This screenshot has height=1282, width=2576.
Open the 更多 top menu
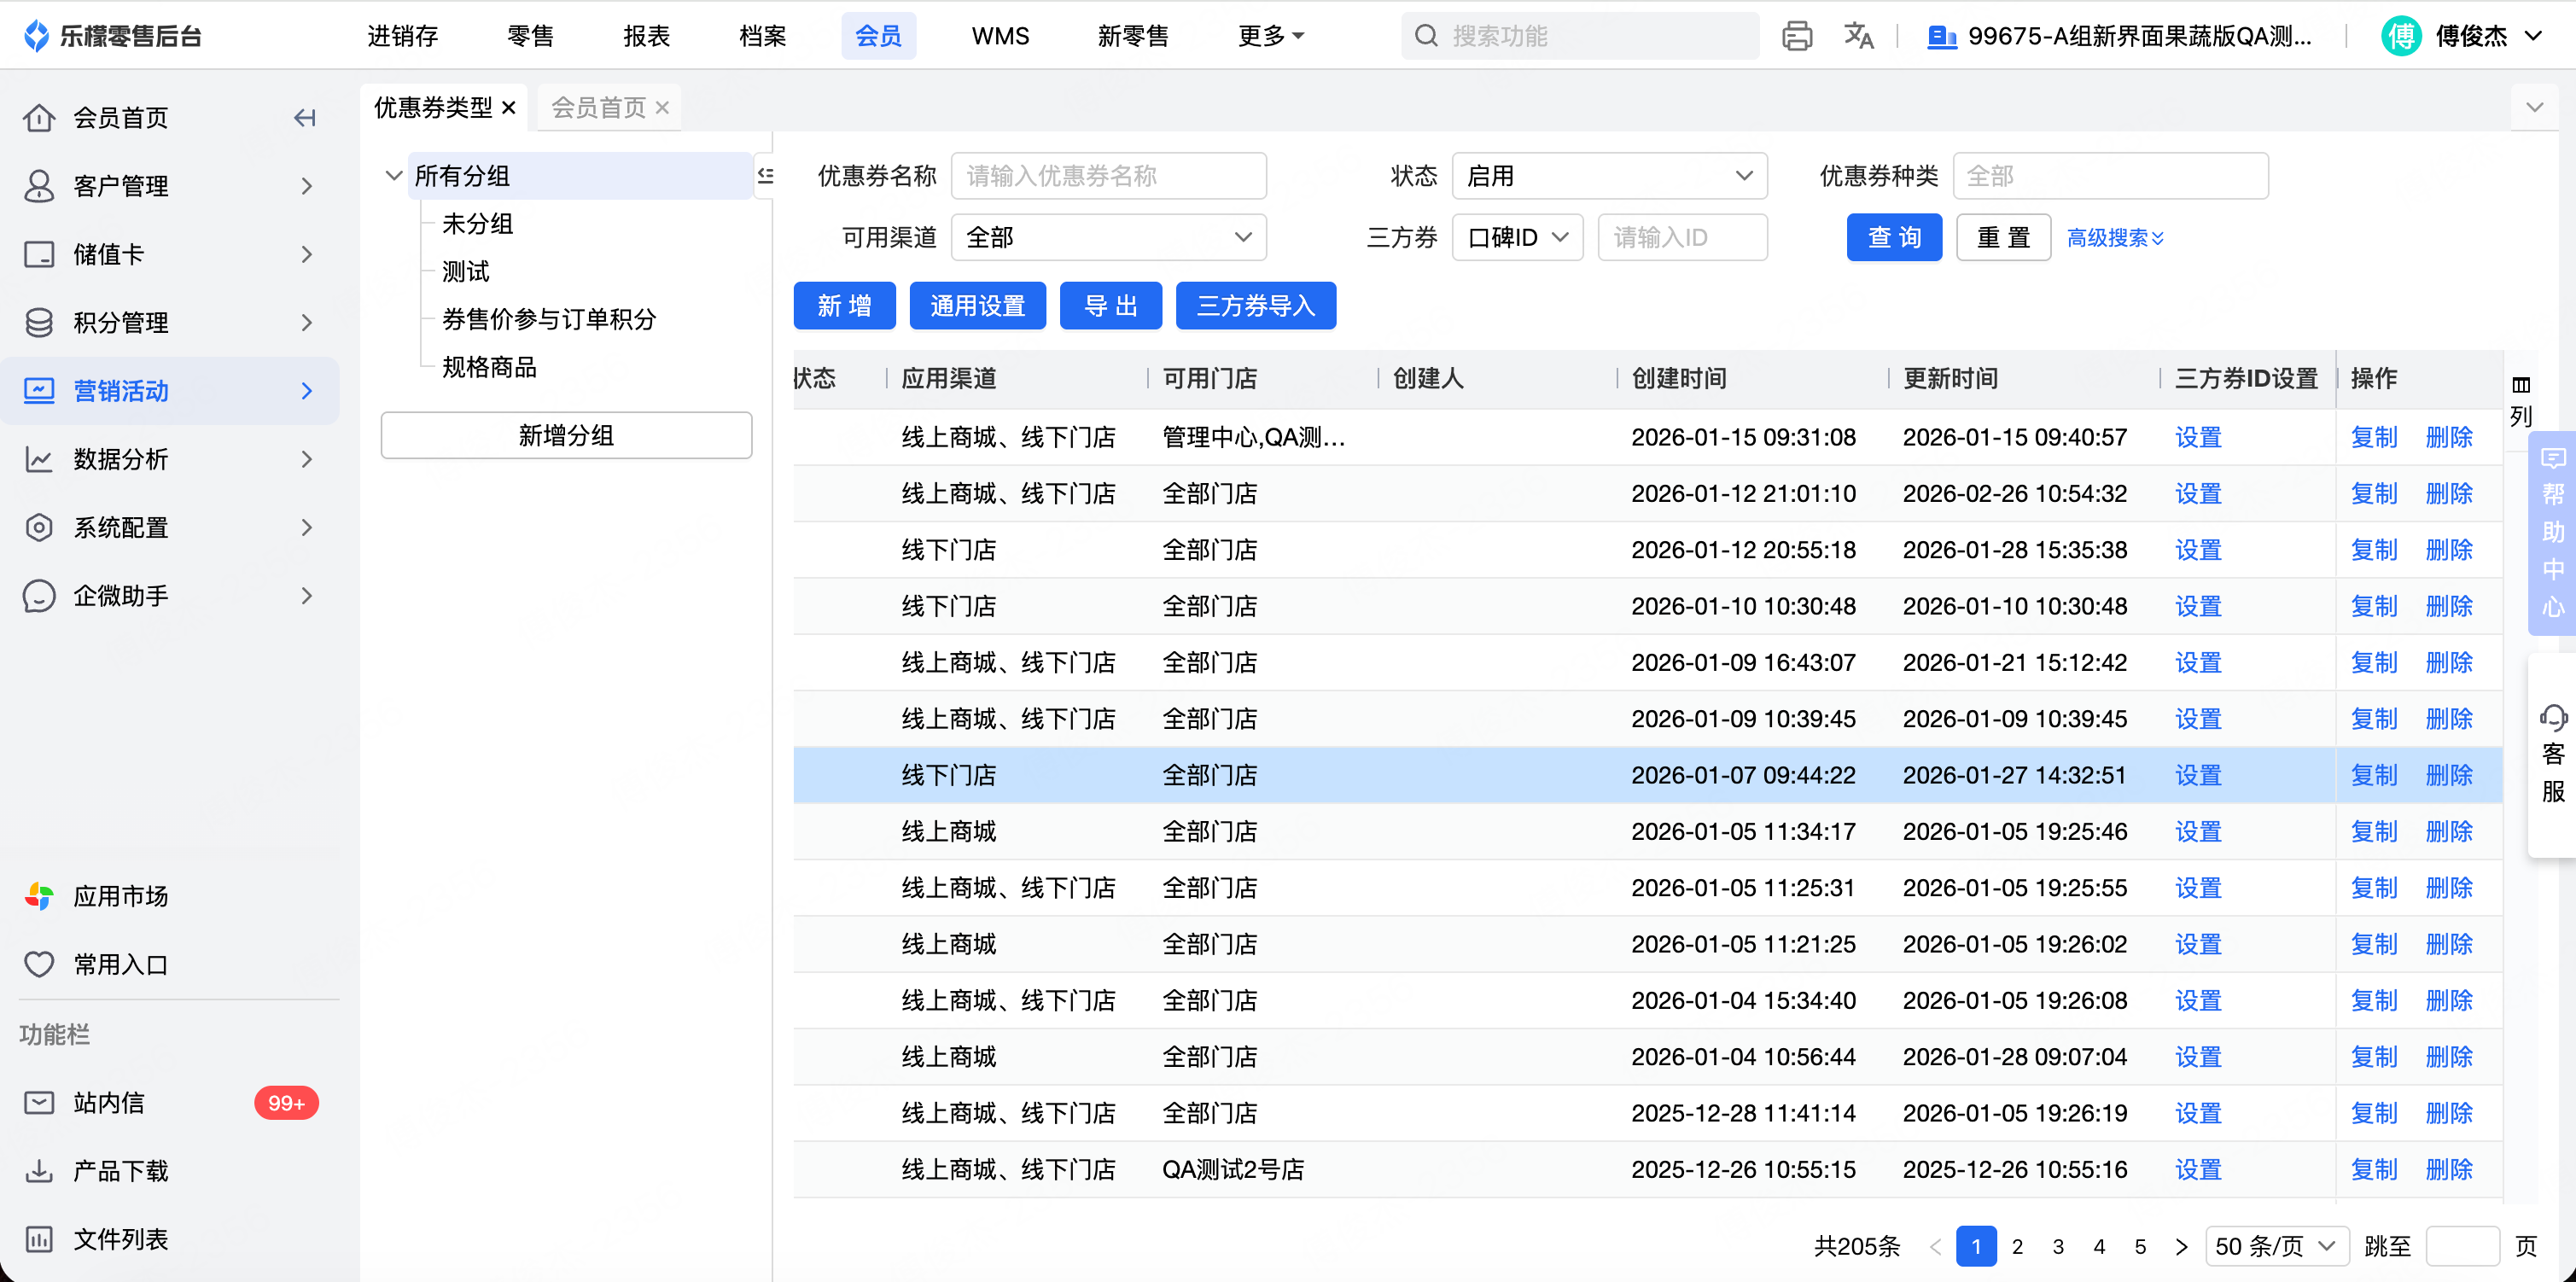pos(1270,36)
